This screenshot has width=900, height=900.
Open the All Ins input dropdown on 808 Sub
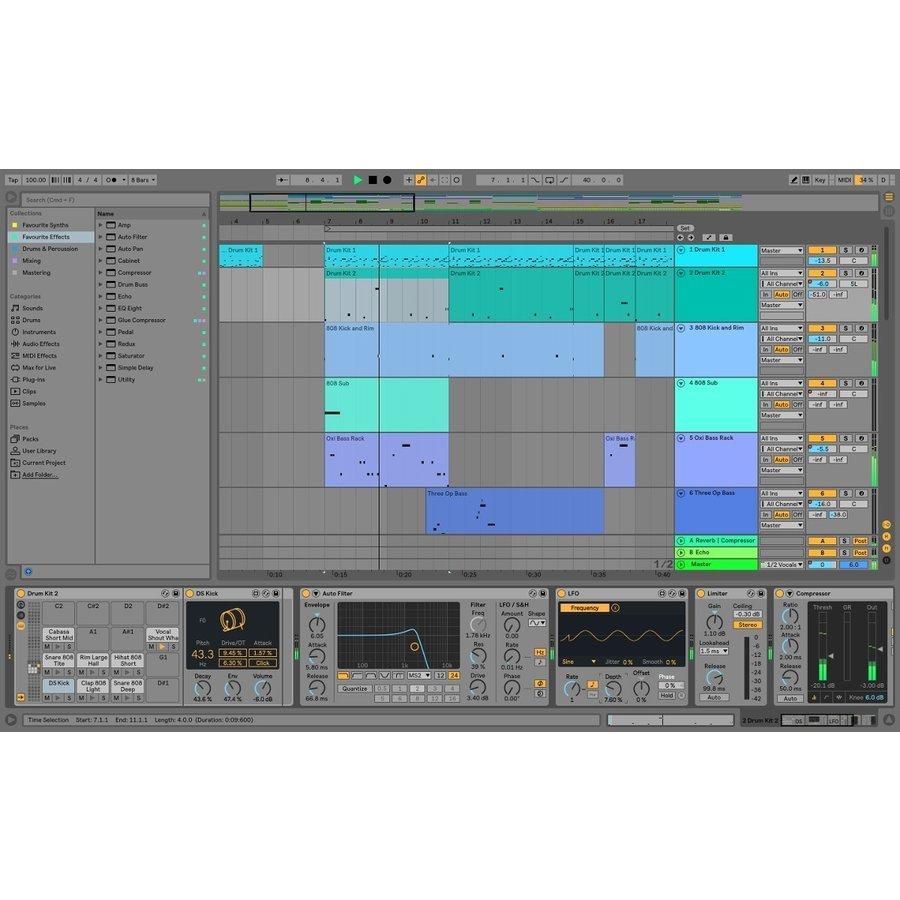tap(781, 384)
